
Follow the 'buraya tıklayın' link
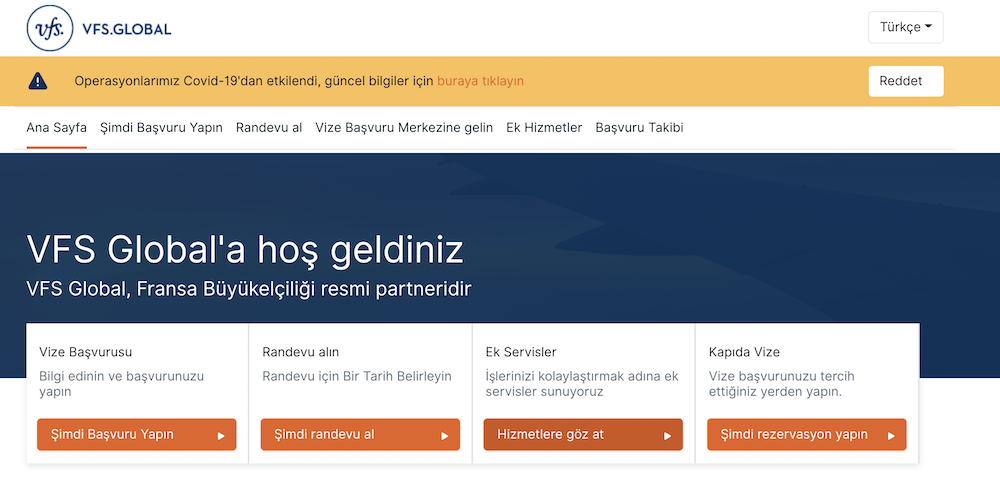point(480,81)
